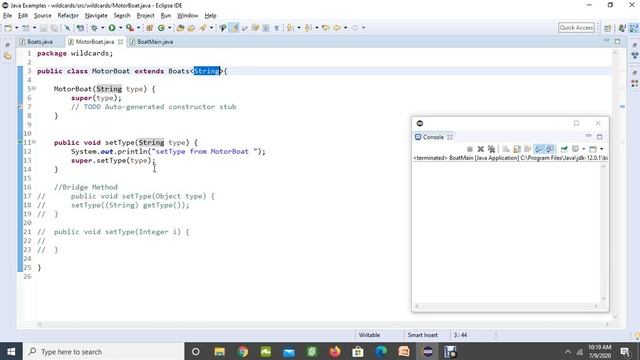Viewport: 640px width, 360px height.
Task: Click the Open Type icon
Action: tap(180, 28)
